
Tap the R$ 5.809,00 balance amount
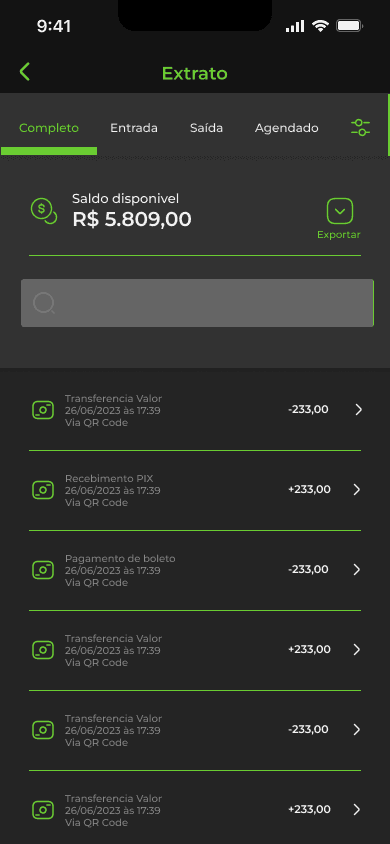coord(132,220)
